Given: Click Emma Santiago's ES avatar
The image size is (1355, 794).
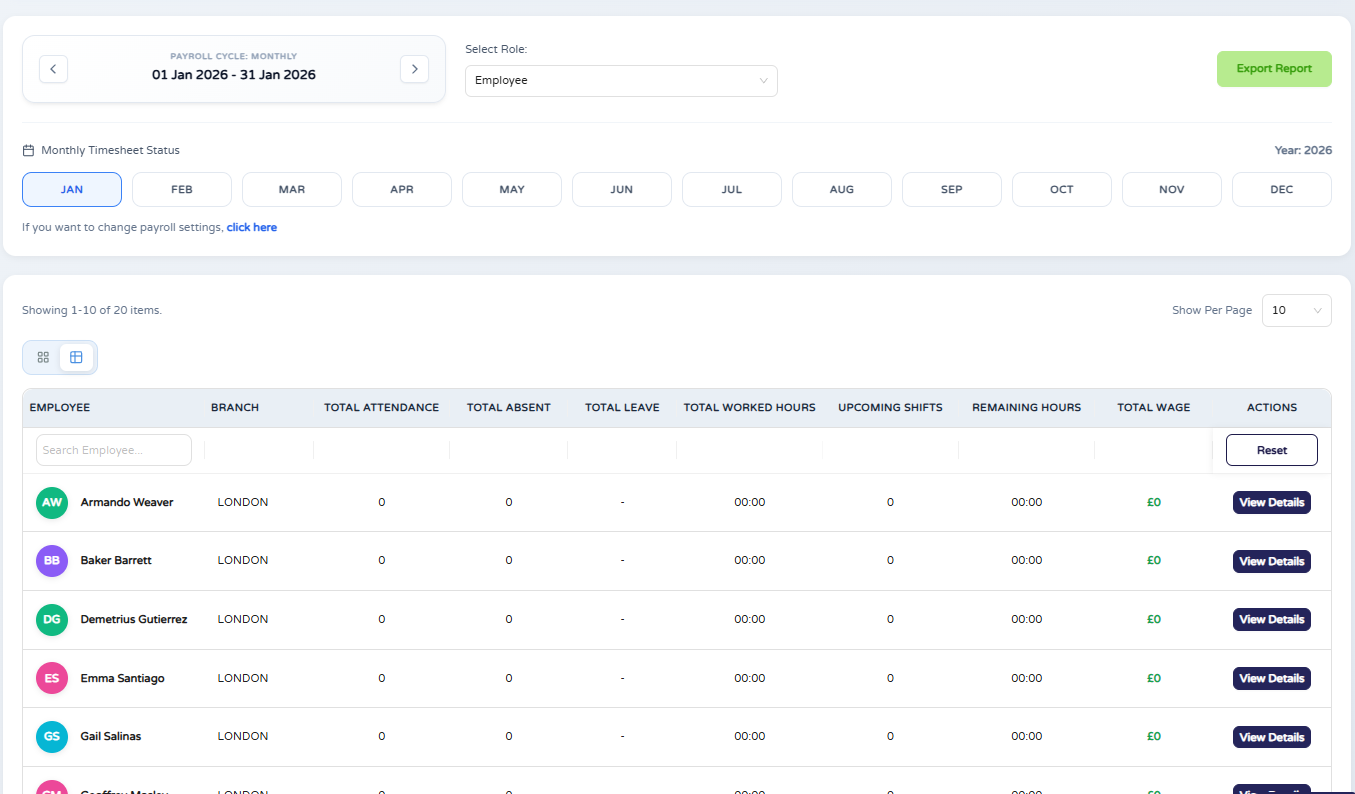Looking at the screenshot, I should point(52,678).
